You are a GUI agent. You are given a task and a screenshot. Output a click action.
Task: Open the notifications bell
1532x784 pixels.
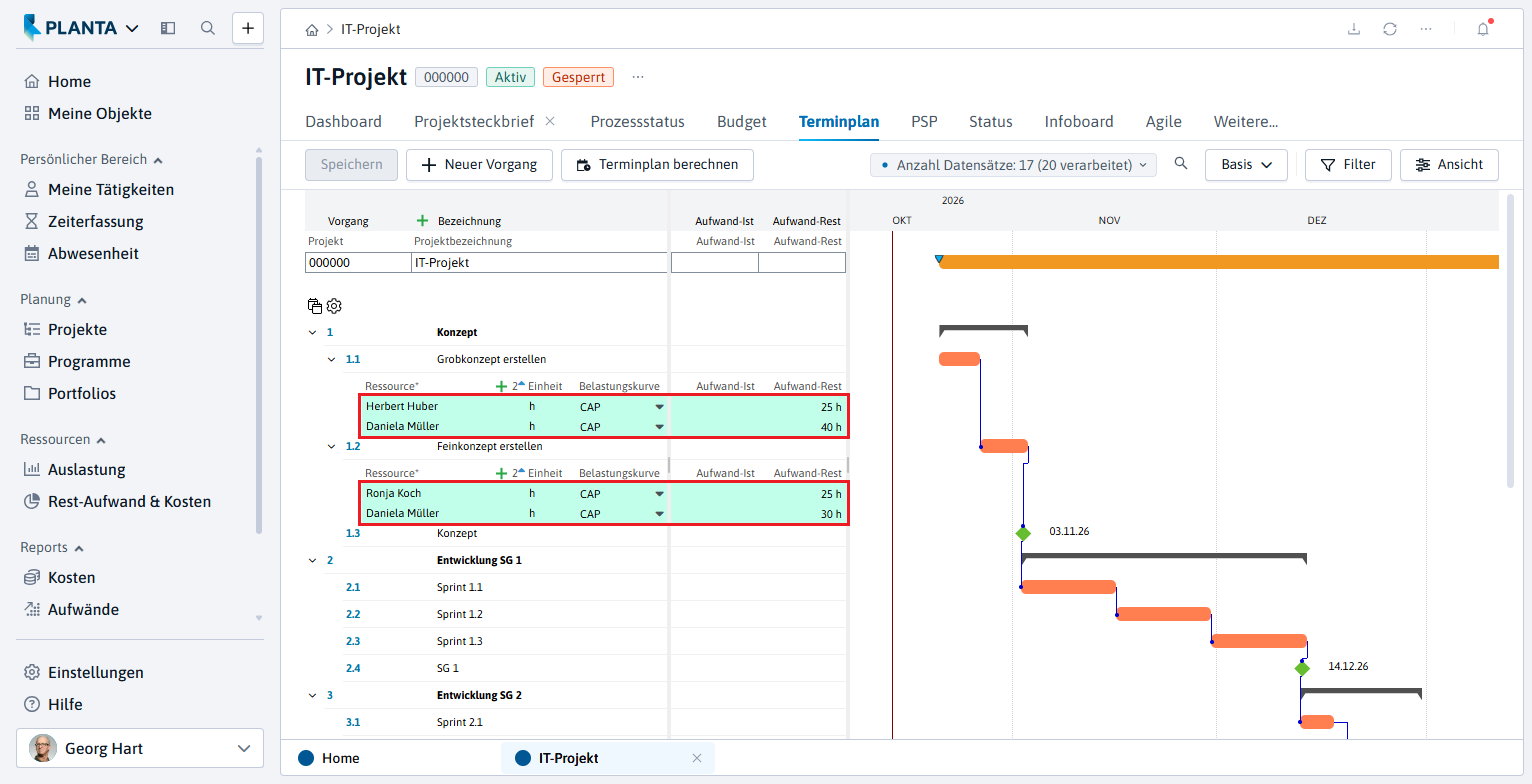1483,29
